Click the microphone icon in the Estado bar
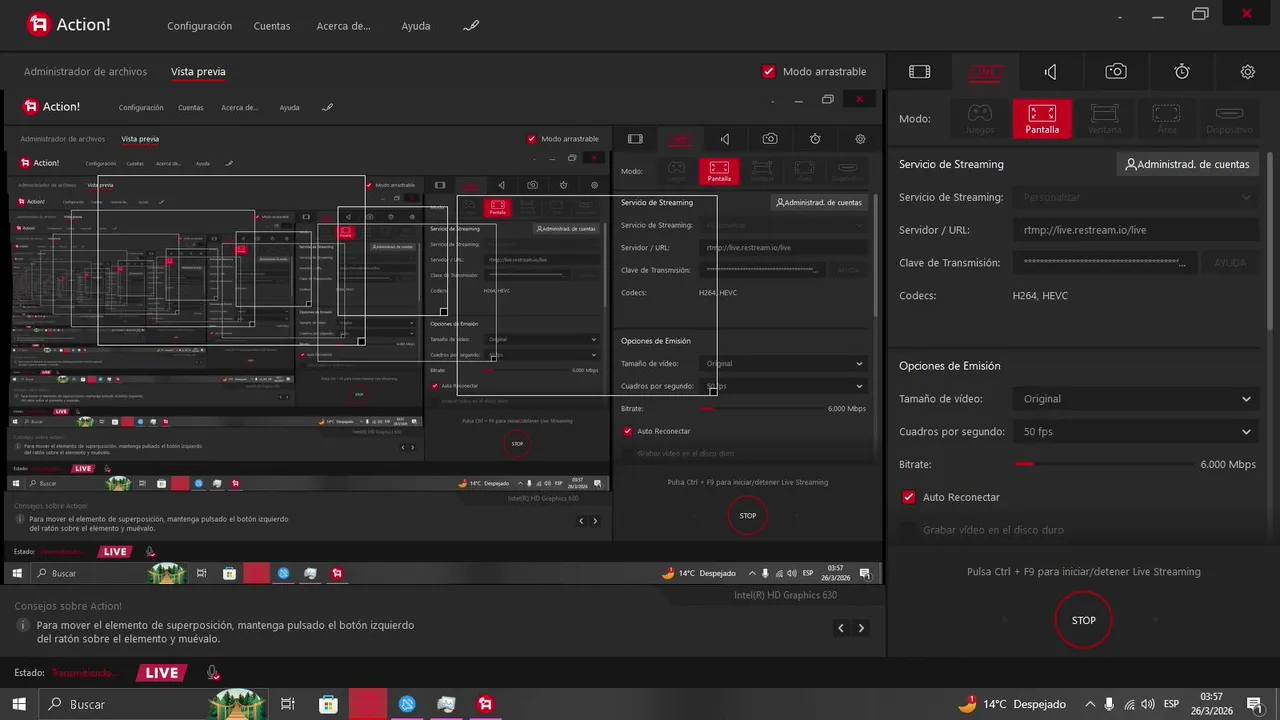The height and width of the screenshot is (720, 1280). tap(213, 673)
